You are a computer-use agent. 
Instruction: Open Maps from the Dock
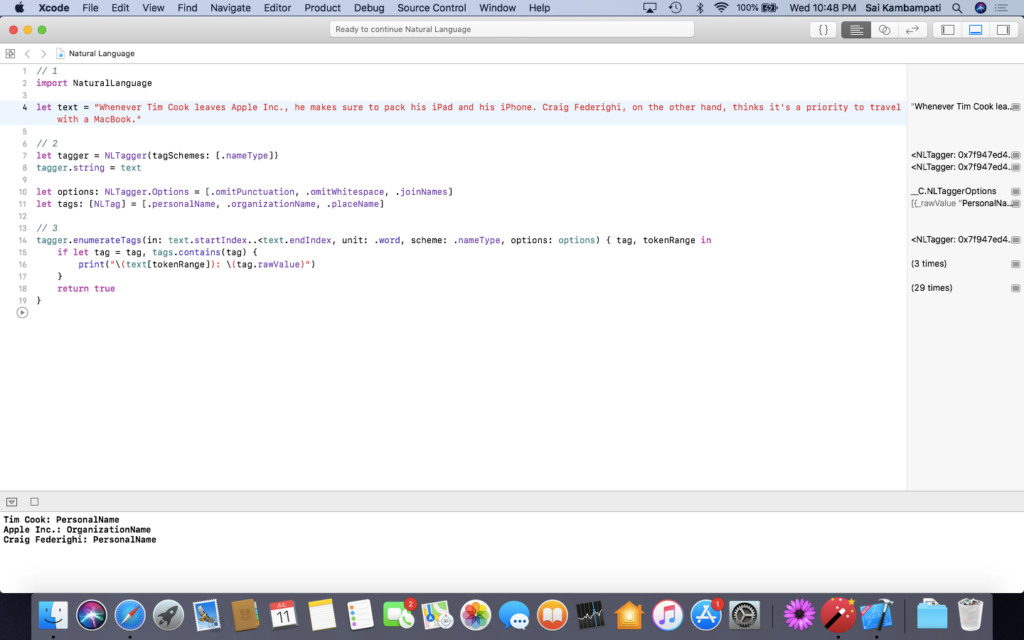(437, 615)
